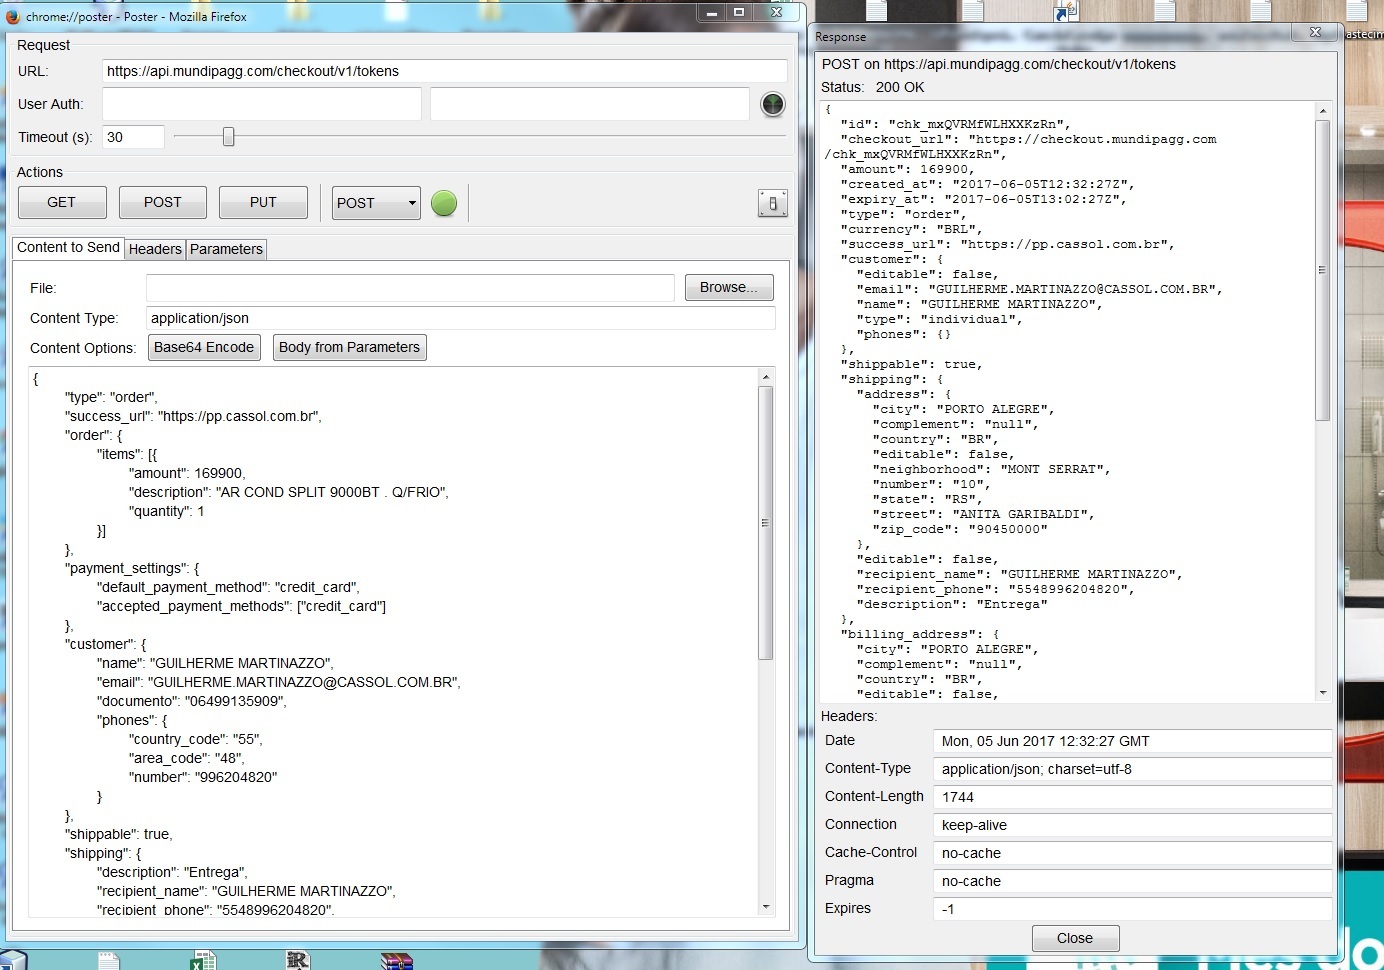The height and width of the screenshot is (970, 1384).
Task: Click the X on the Response window title bar
Action: click(1316, 32)
